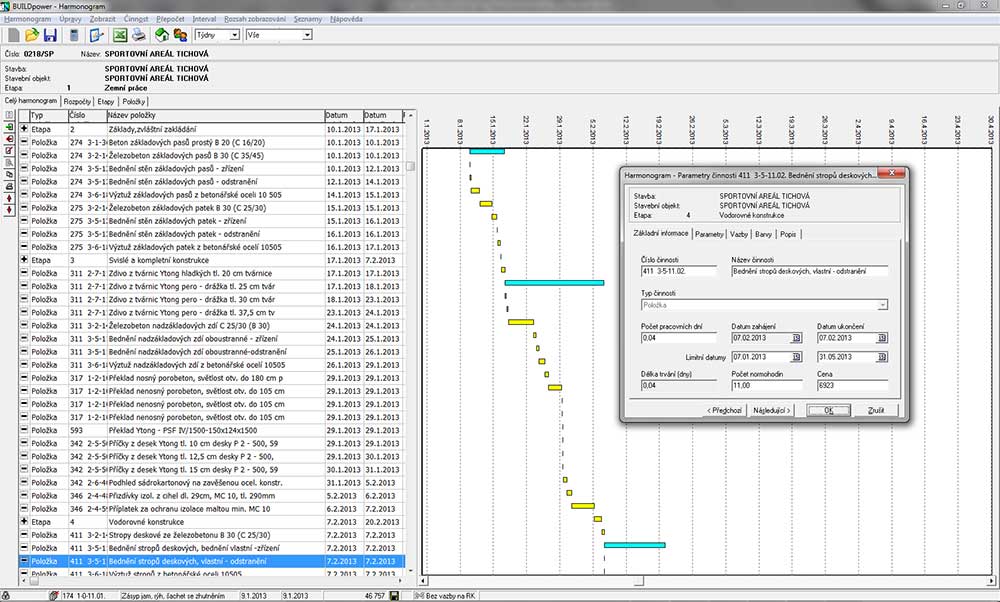Screen dimensions: 1000x602
Task: Click the BUILDpower app icon in title bar
Action: [x=6, y=6]
